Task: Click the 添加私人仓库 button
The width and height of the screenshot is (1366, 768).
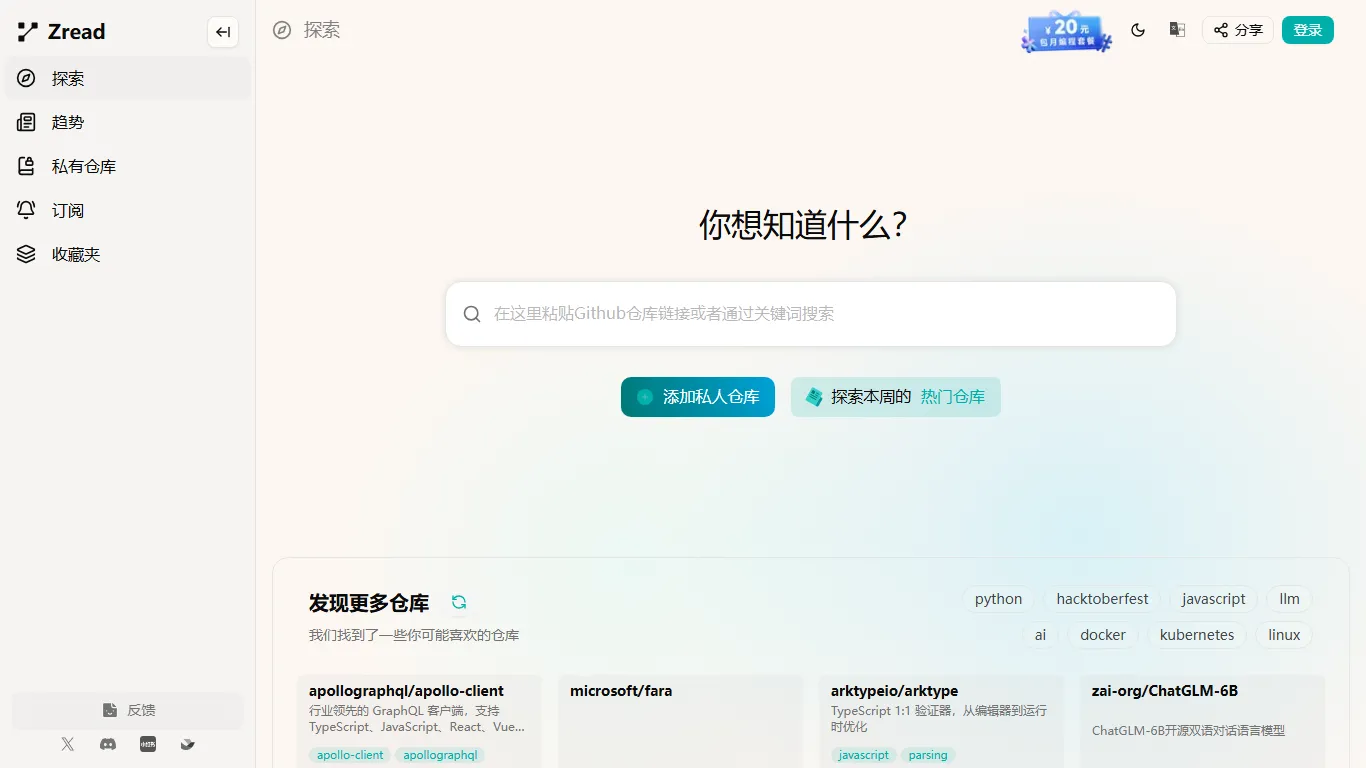Action: tap(697, 396)
